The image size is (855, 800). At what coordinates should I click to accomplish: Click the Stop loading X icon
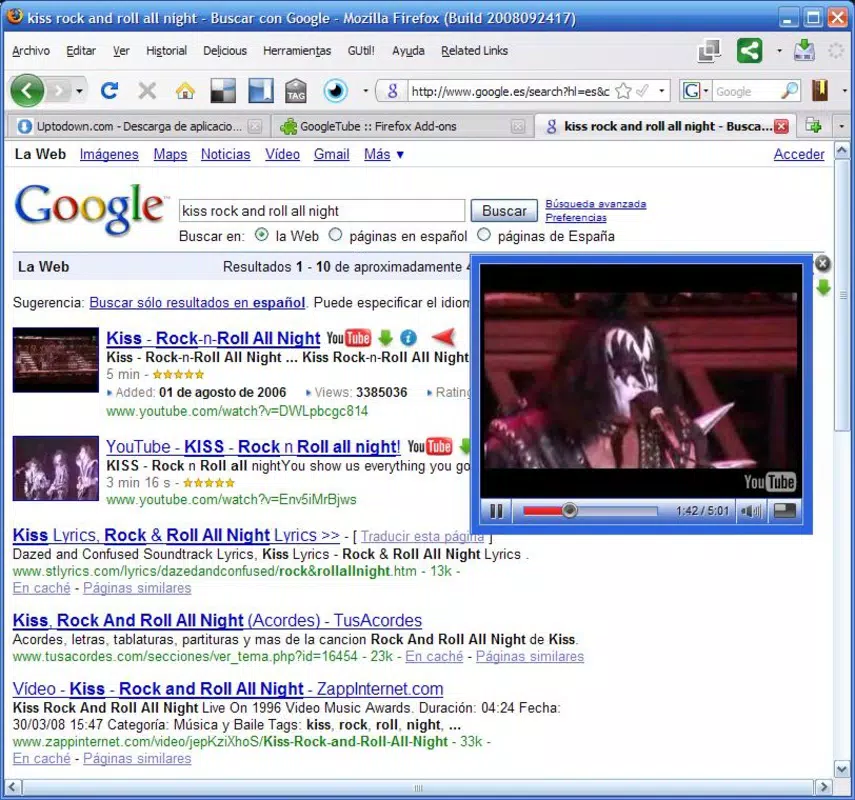pyautogui.click(x=147, y=91)
